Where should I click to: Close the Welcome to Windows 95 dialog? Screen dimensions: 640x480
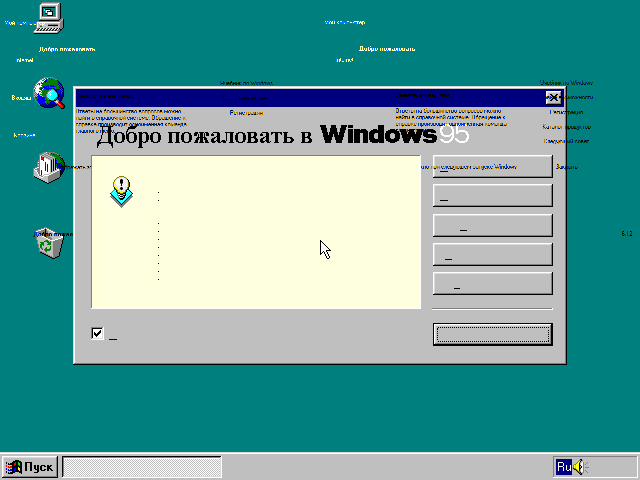click(x=552, y=97)
